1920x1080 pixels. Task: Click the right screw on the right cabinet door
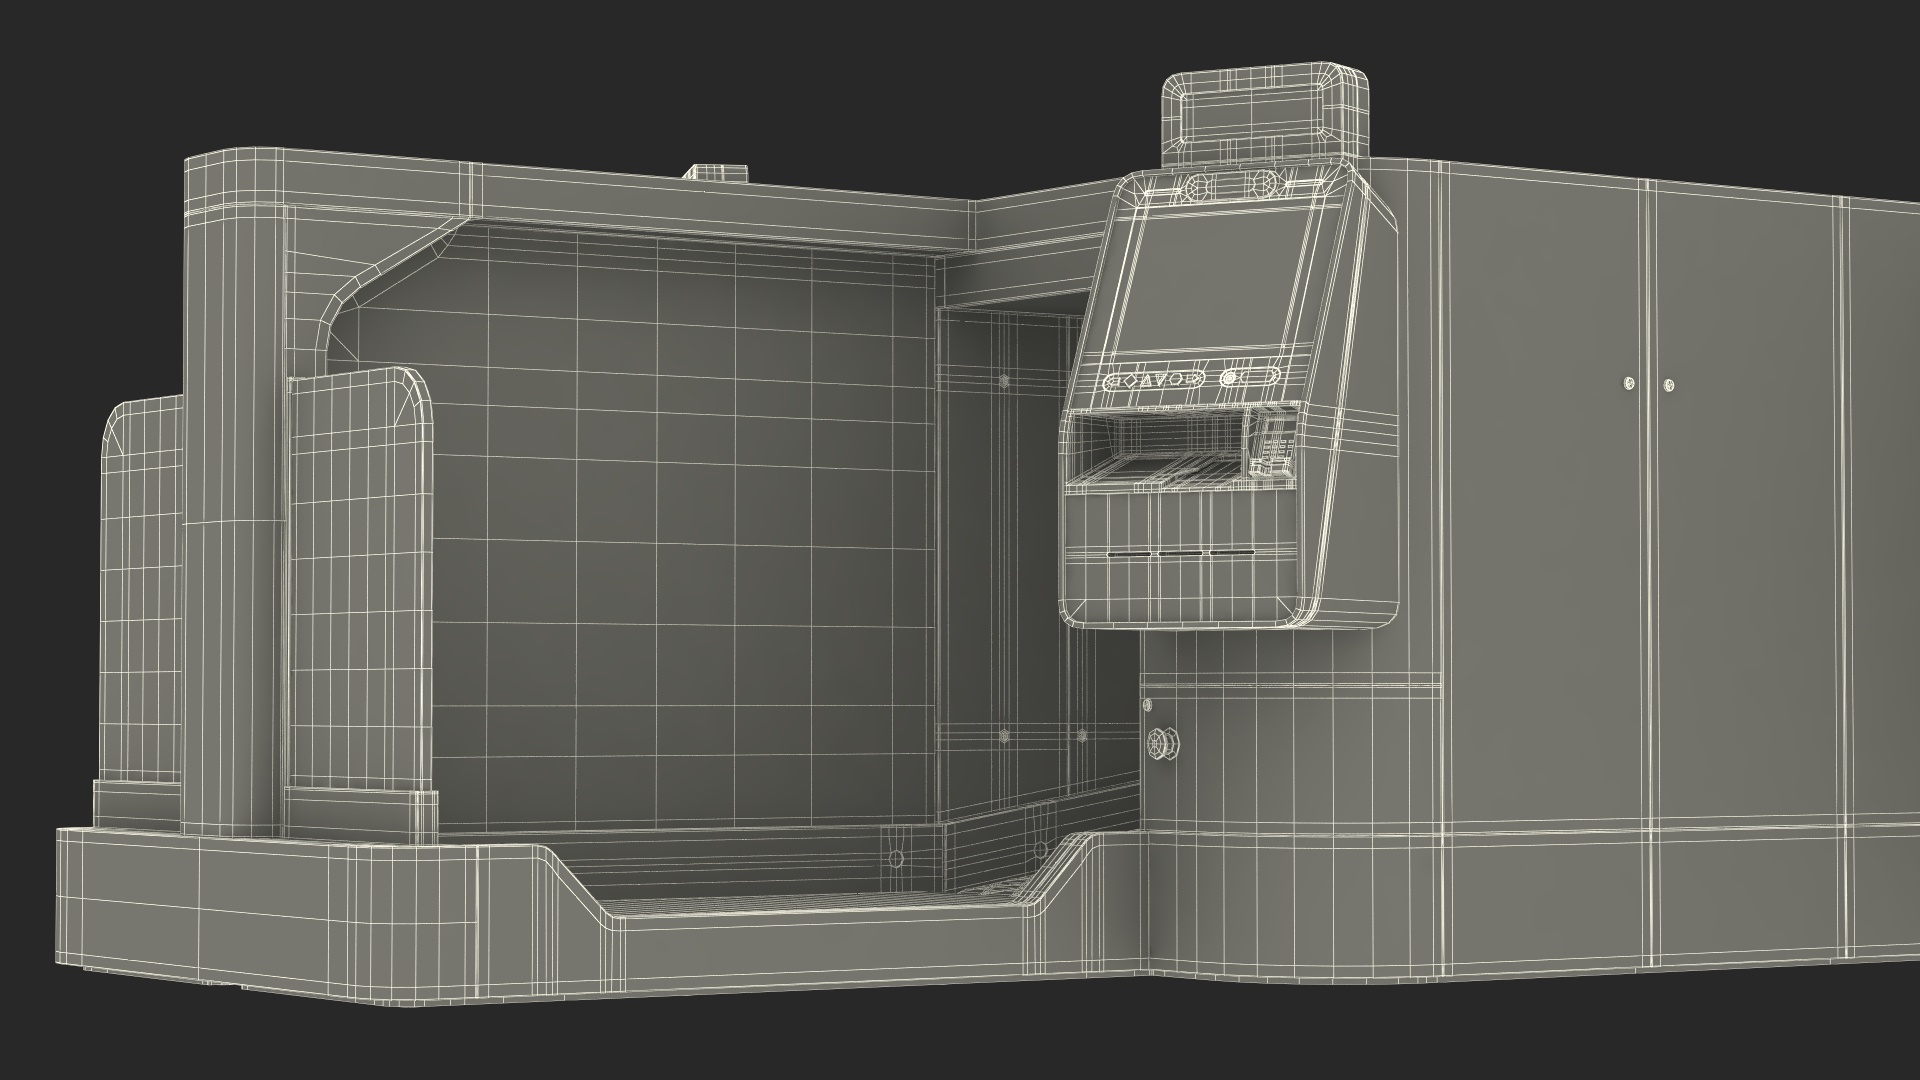[x=1668, y=385]
